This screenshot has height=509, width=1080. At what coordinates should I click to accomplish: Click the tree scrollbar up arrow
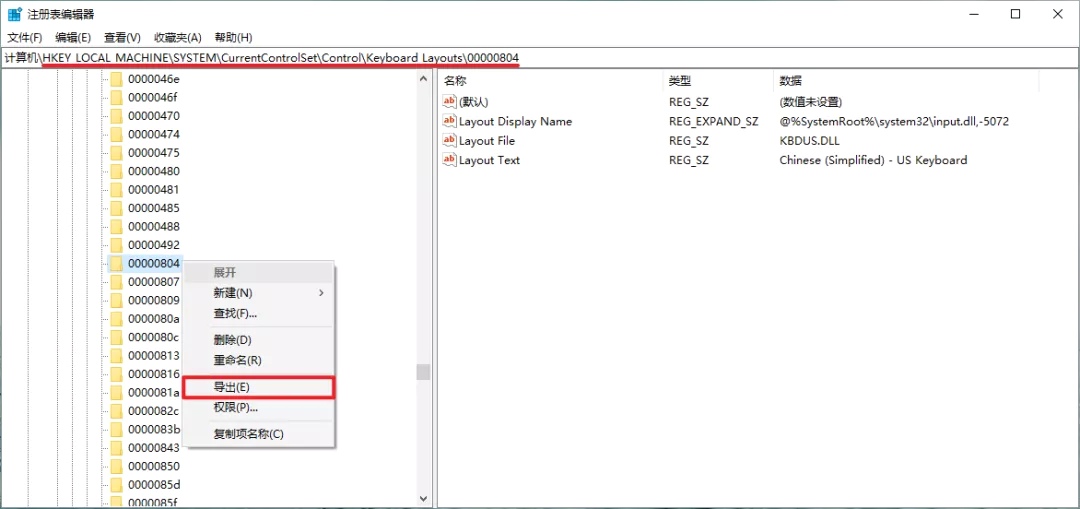coord(423,79)
